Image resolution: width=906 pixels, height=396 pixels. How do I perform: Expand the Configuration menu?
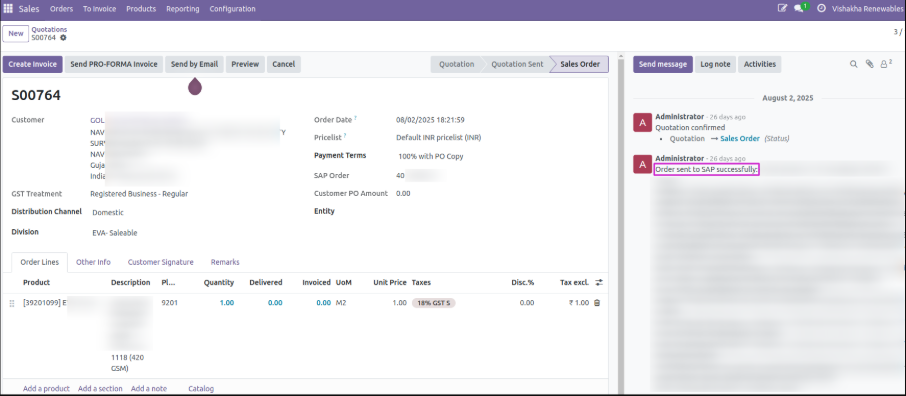232,9
